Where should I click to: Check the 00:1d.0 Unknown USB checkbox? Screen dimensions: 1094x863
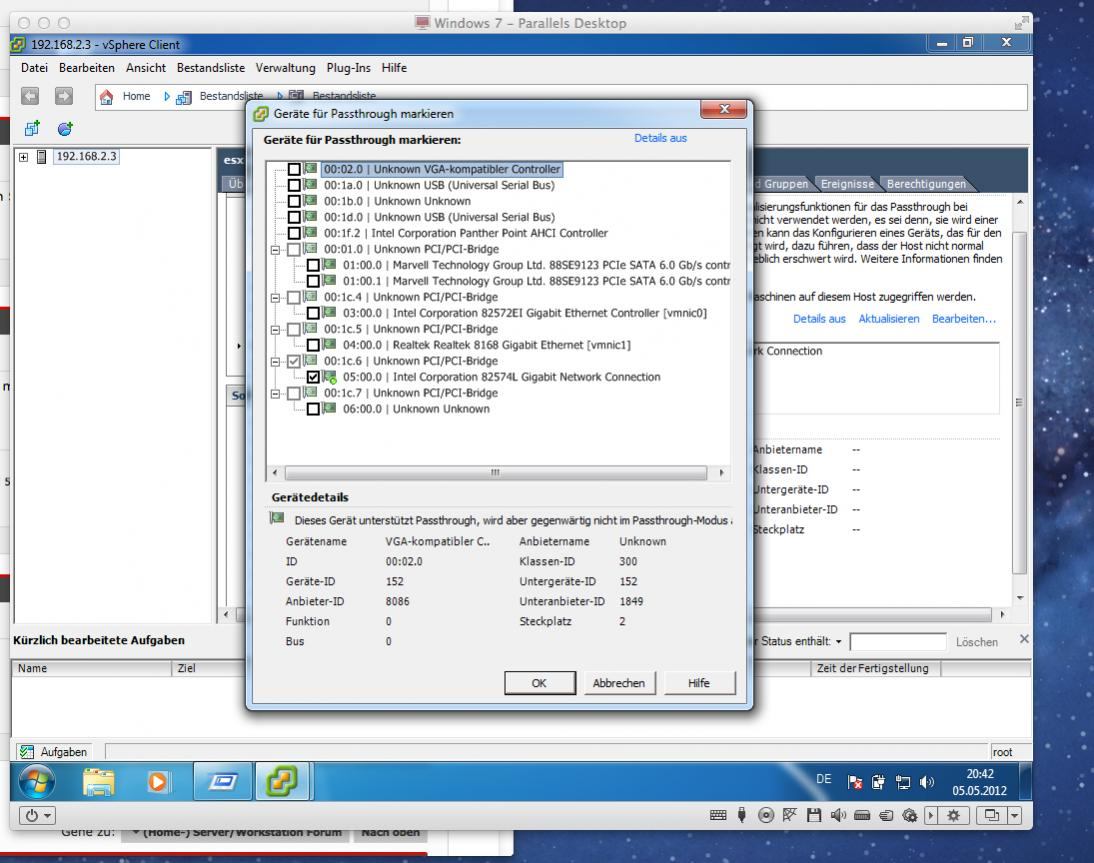(x=294, y=218)
